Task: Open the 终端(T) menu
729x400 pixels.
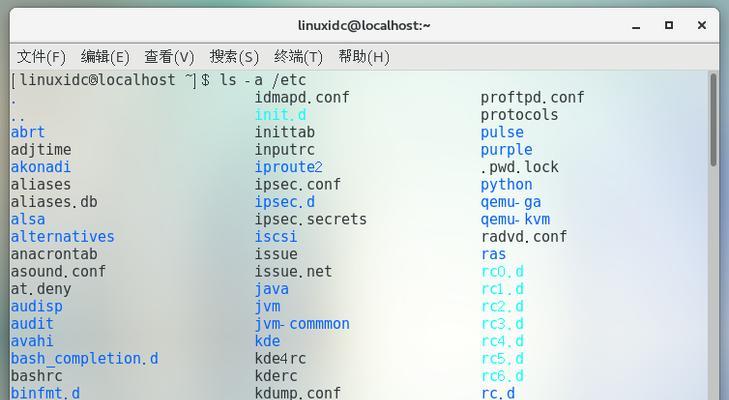Action: point(298,57)
